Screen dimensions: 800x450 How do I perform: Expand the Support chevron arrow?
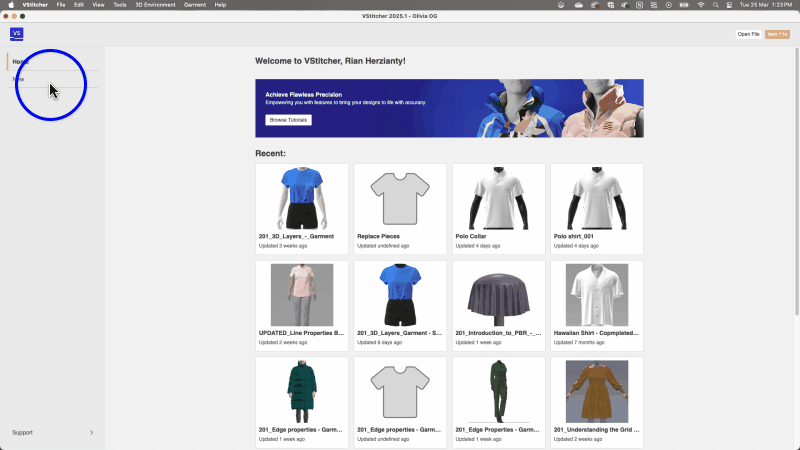pyautogui.click(x=91, y=433)
